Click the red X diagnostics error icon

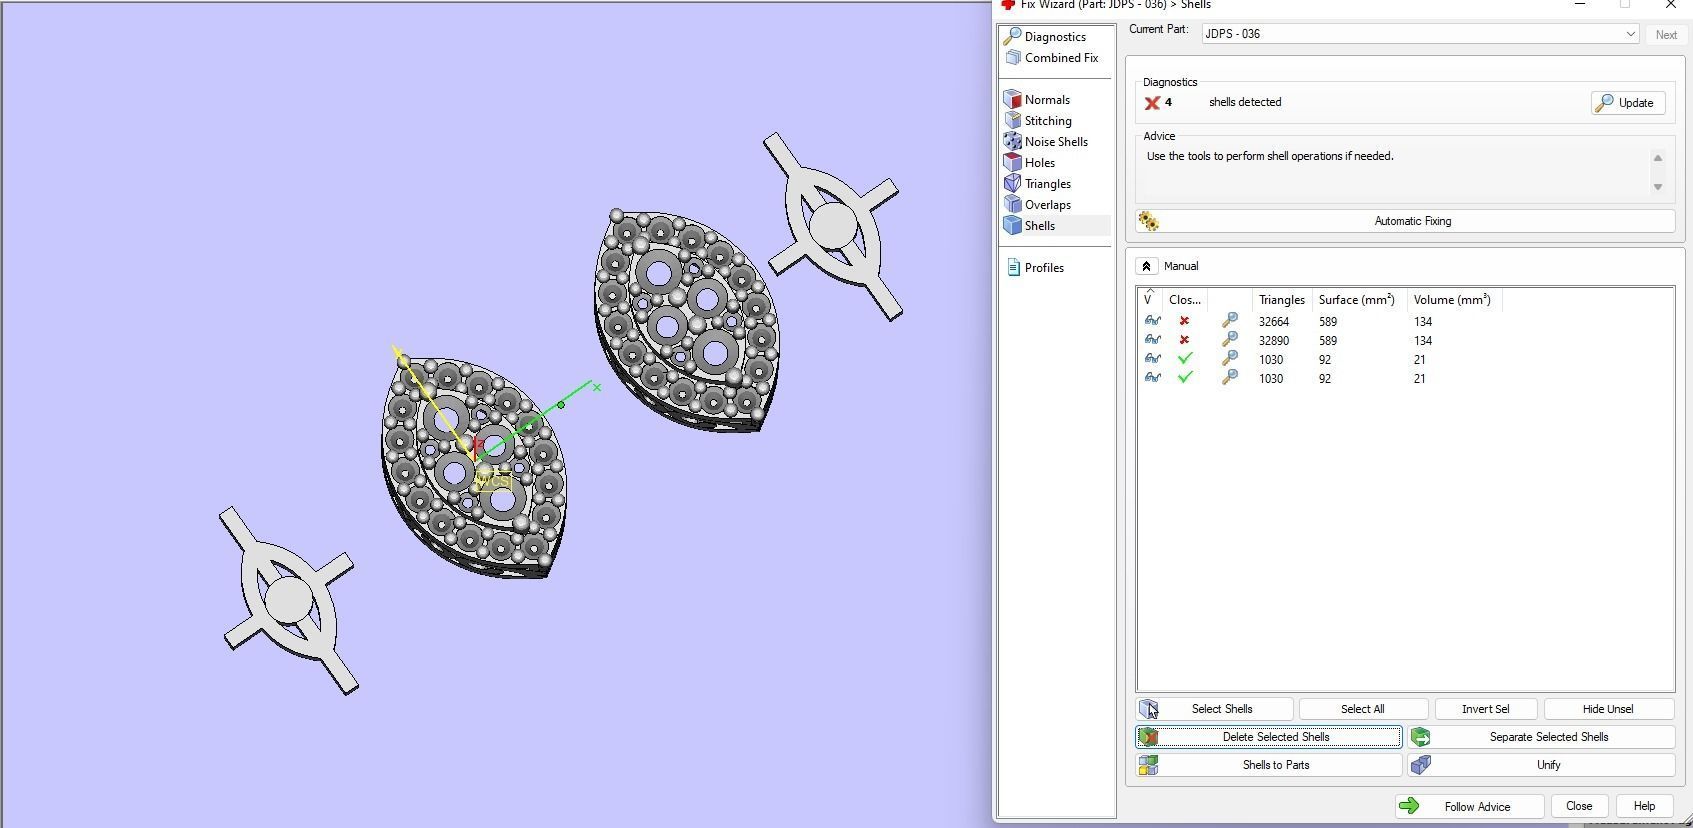pos(1152,103)
